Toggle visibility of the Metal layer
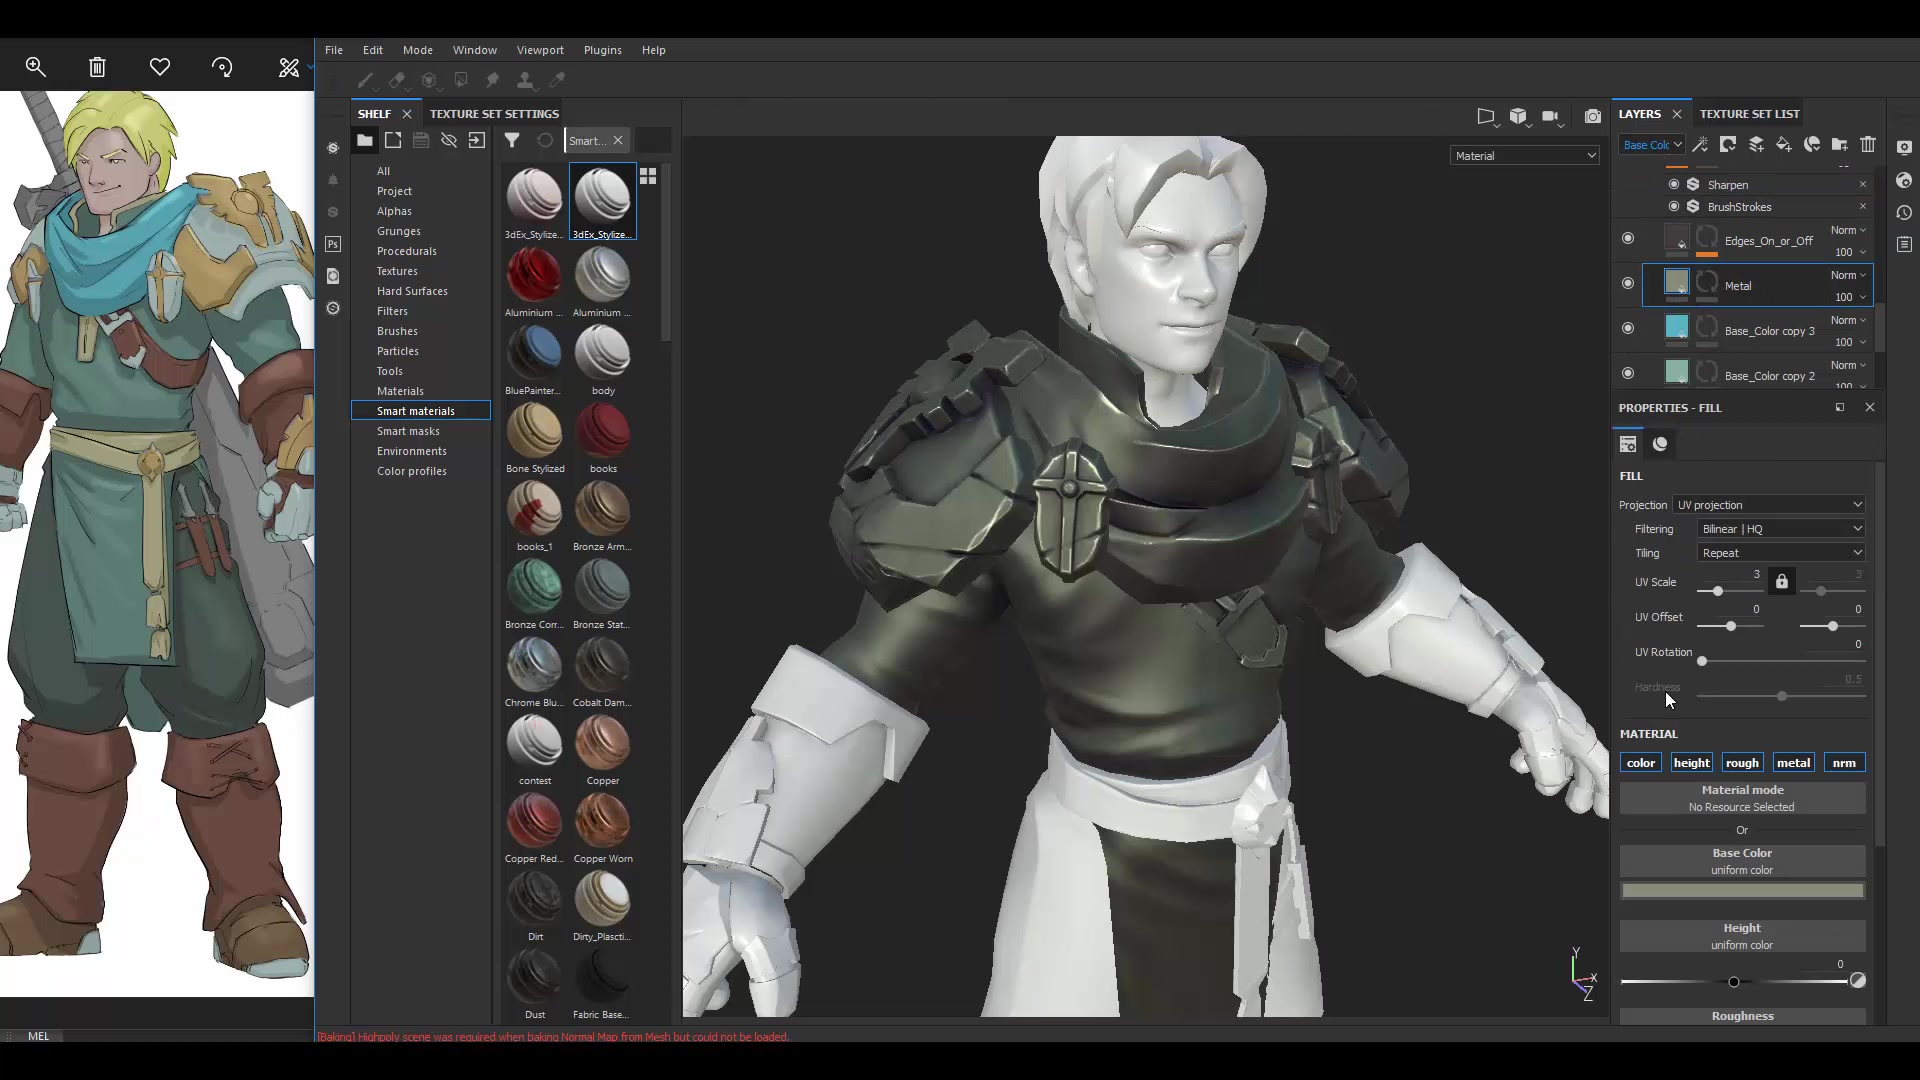This screenshot has height=1080, width=1920. tap(1628, 283)
